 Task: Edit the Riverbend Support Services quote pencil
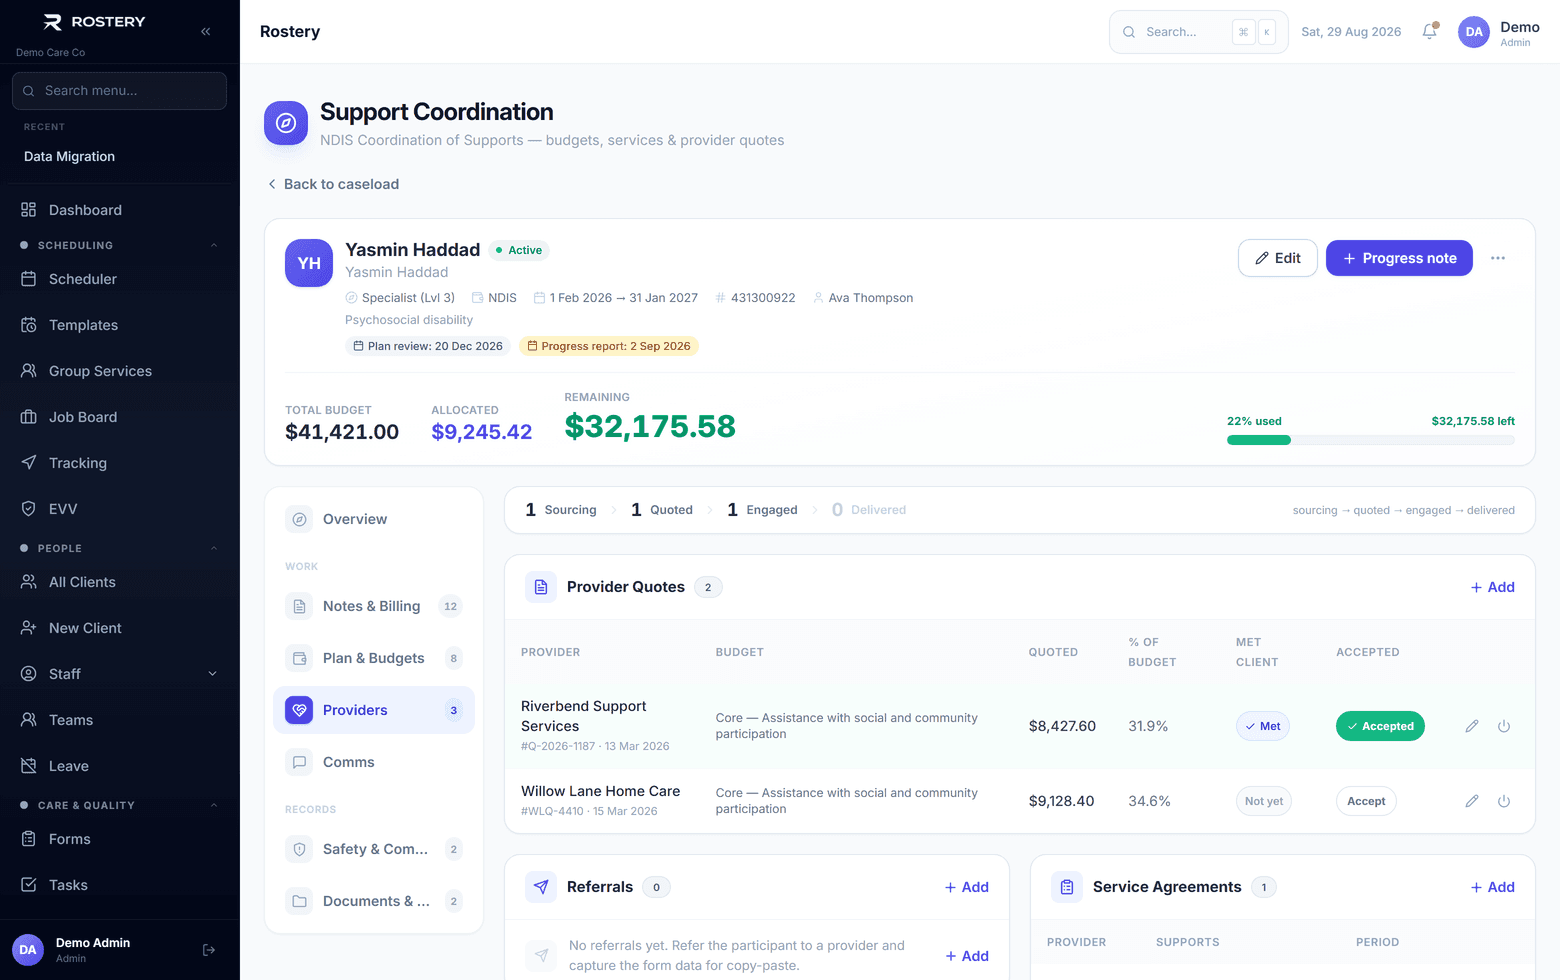pos(1472,726)
